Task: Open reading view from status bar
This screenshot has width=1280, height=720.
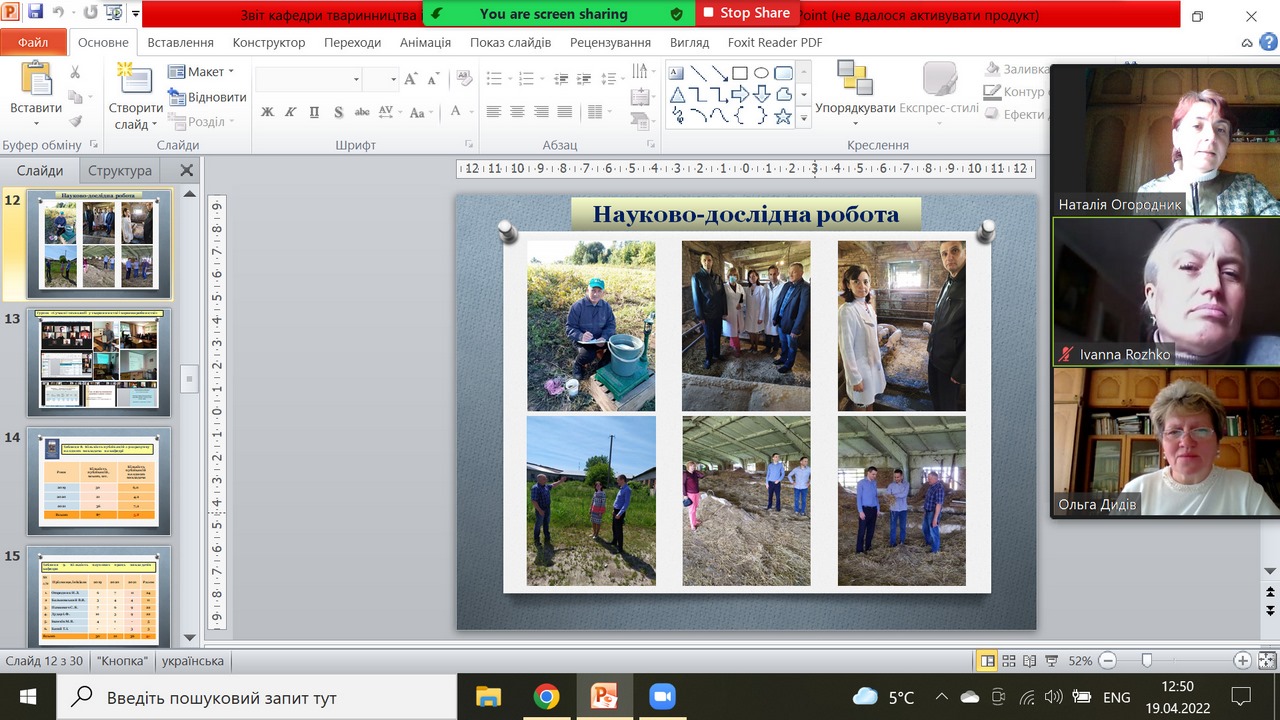Action: point(1028,661)
